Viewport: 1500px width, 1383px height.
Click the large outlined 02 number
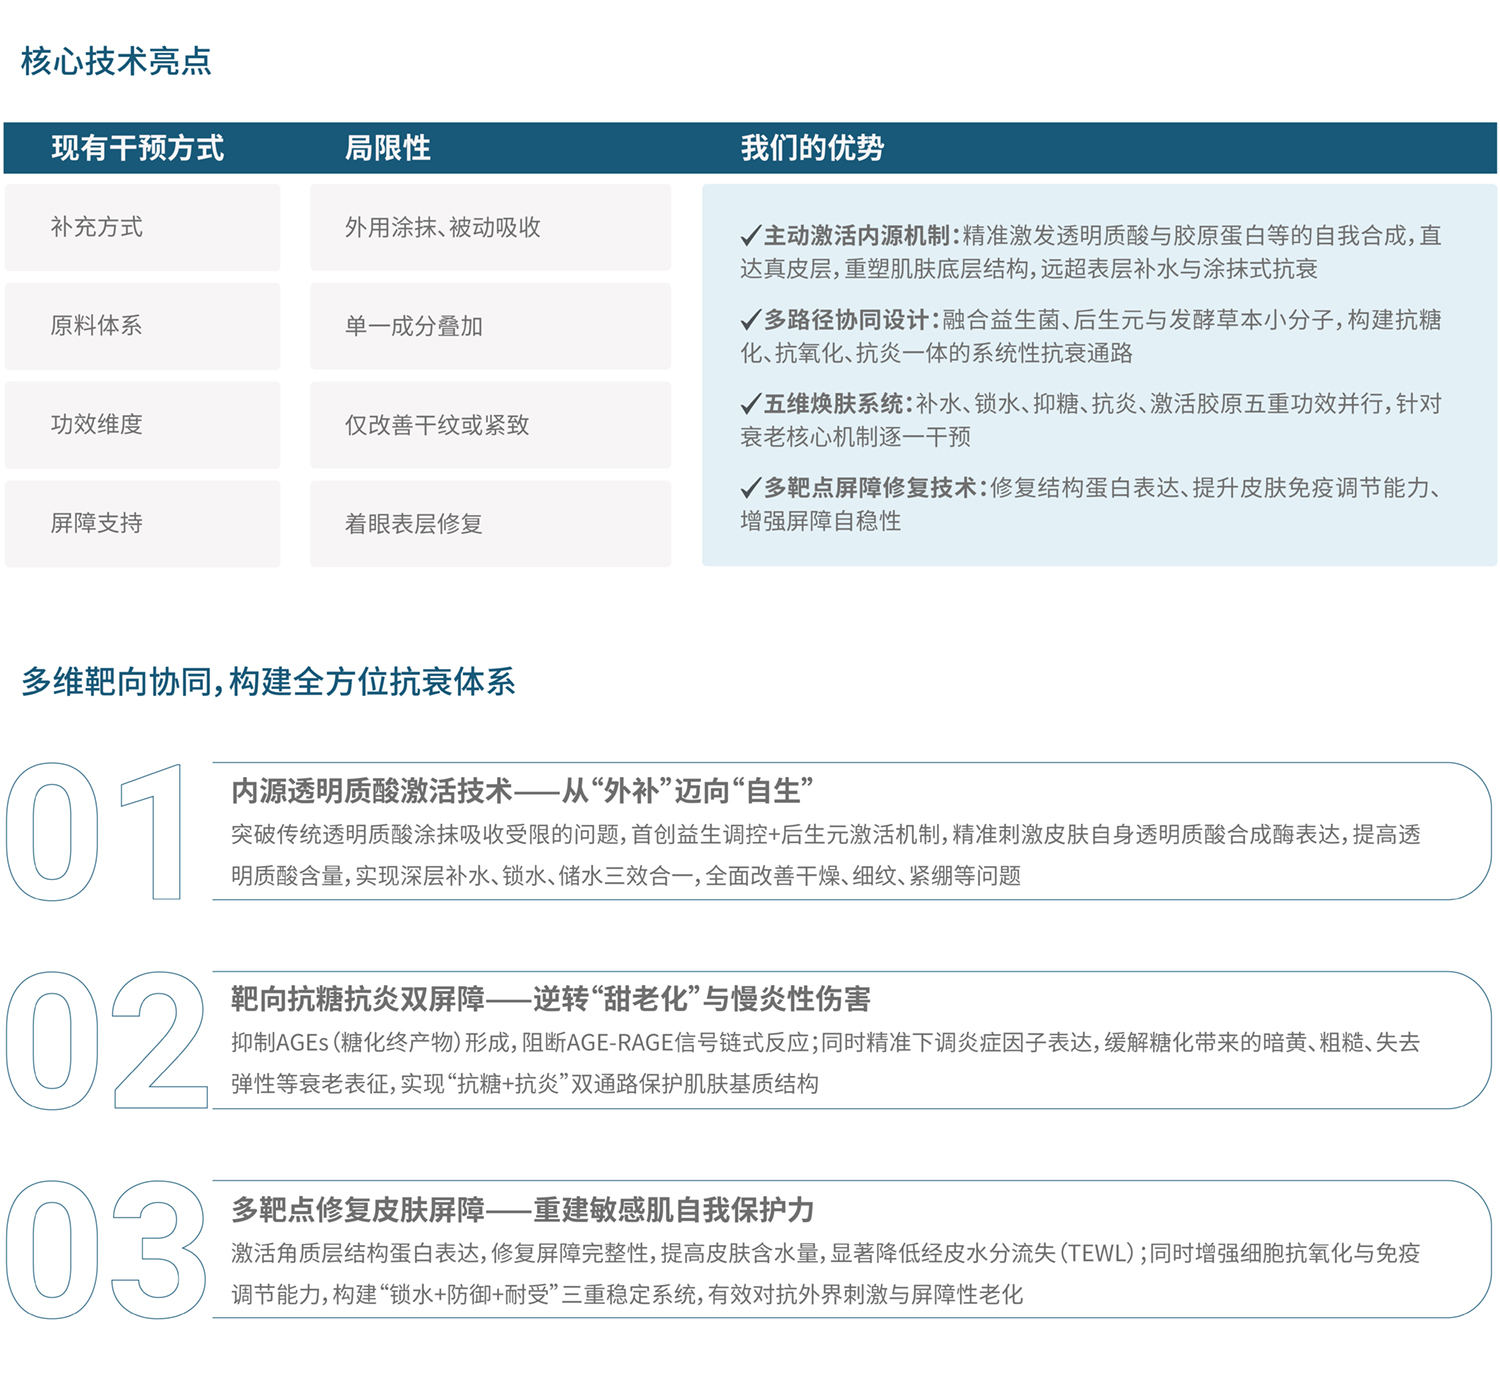tap(105, 1040)
